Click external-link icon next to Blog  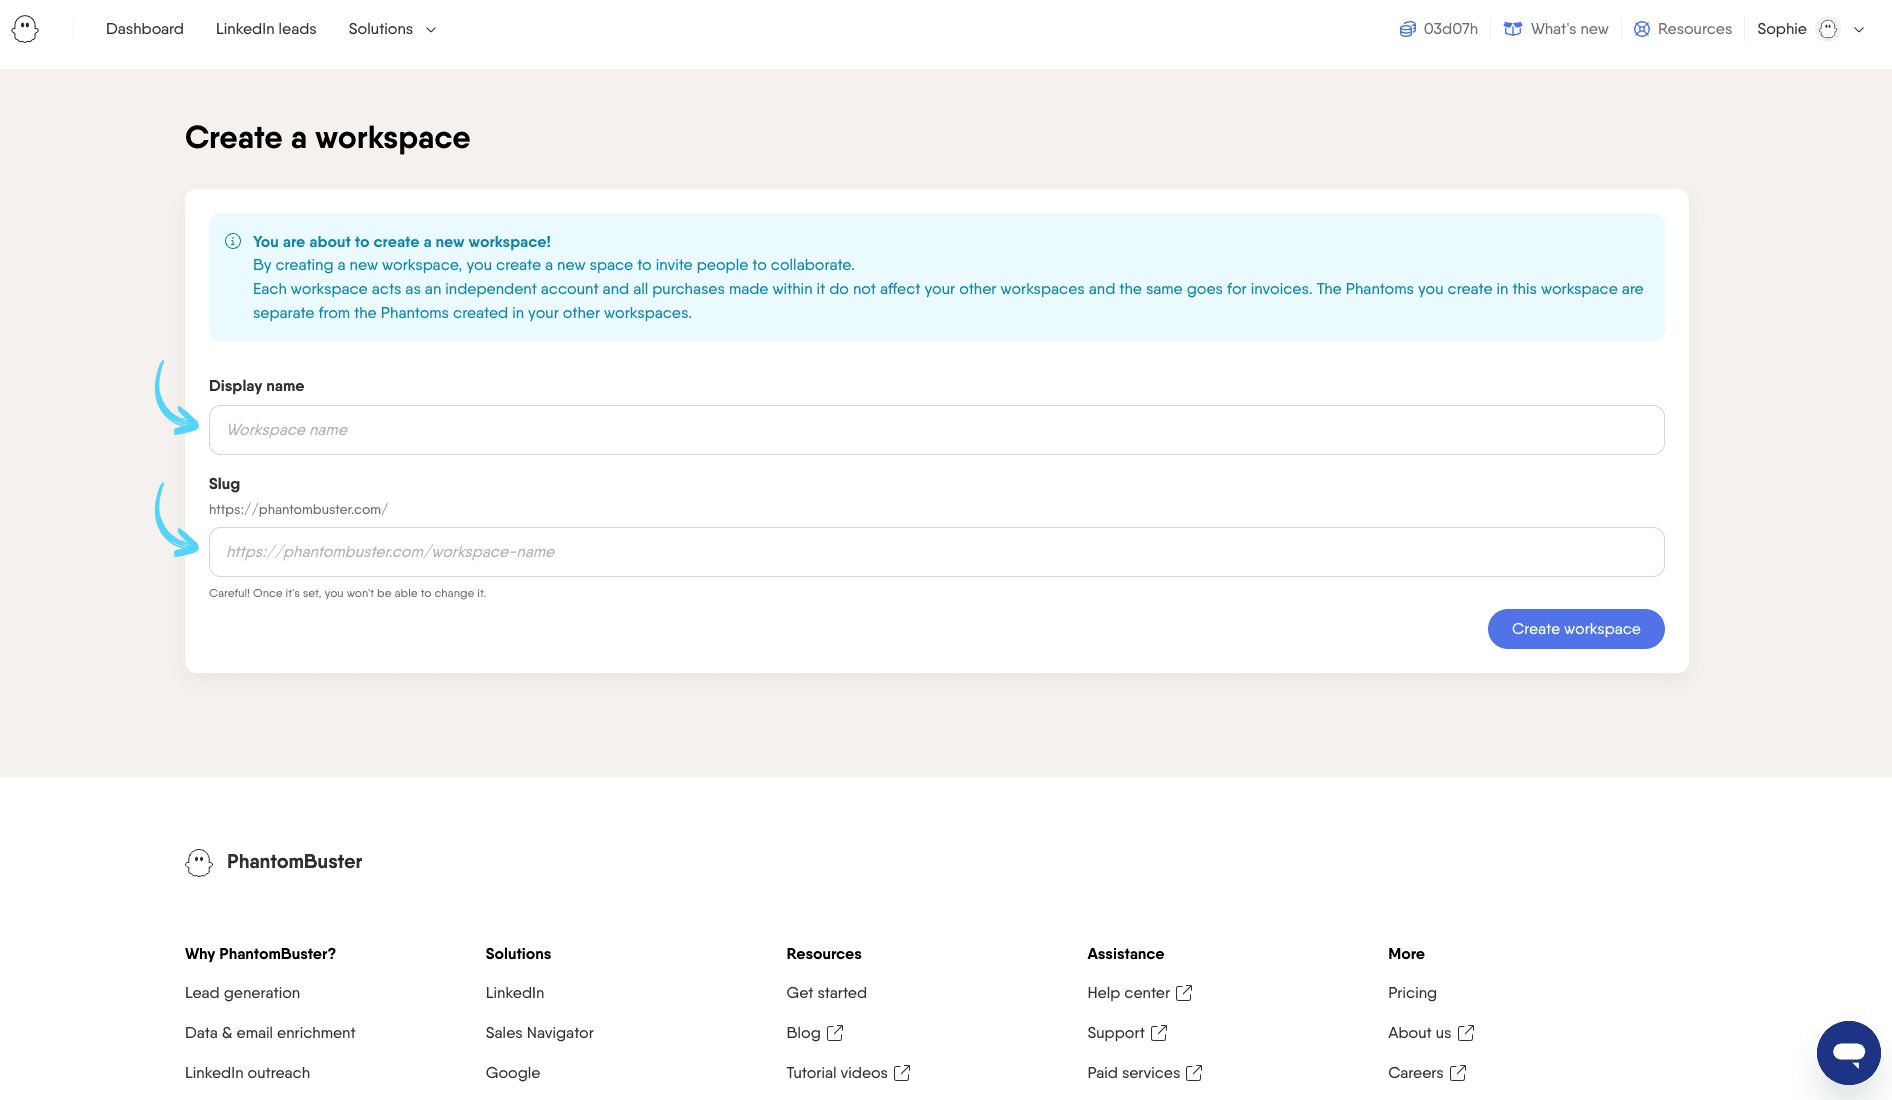pos(835,1033)
